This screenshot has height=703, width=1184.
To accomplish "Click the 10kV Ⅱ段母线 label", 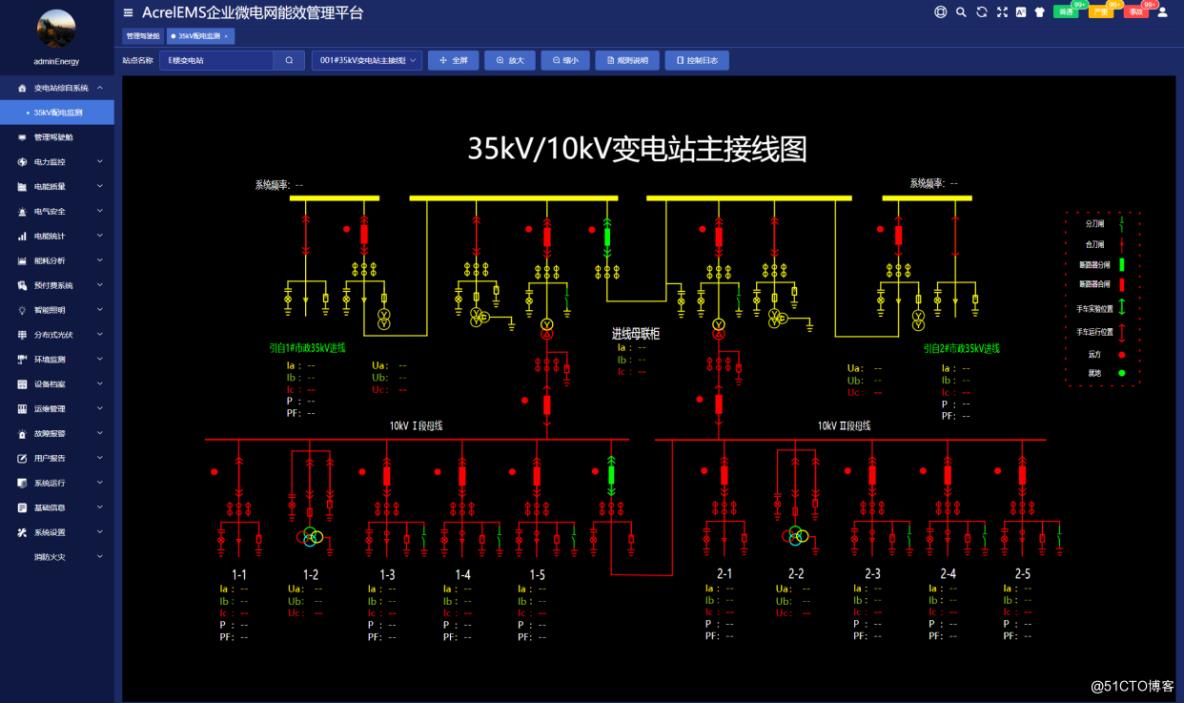I will tap(844, 426).
